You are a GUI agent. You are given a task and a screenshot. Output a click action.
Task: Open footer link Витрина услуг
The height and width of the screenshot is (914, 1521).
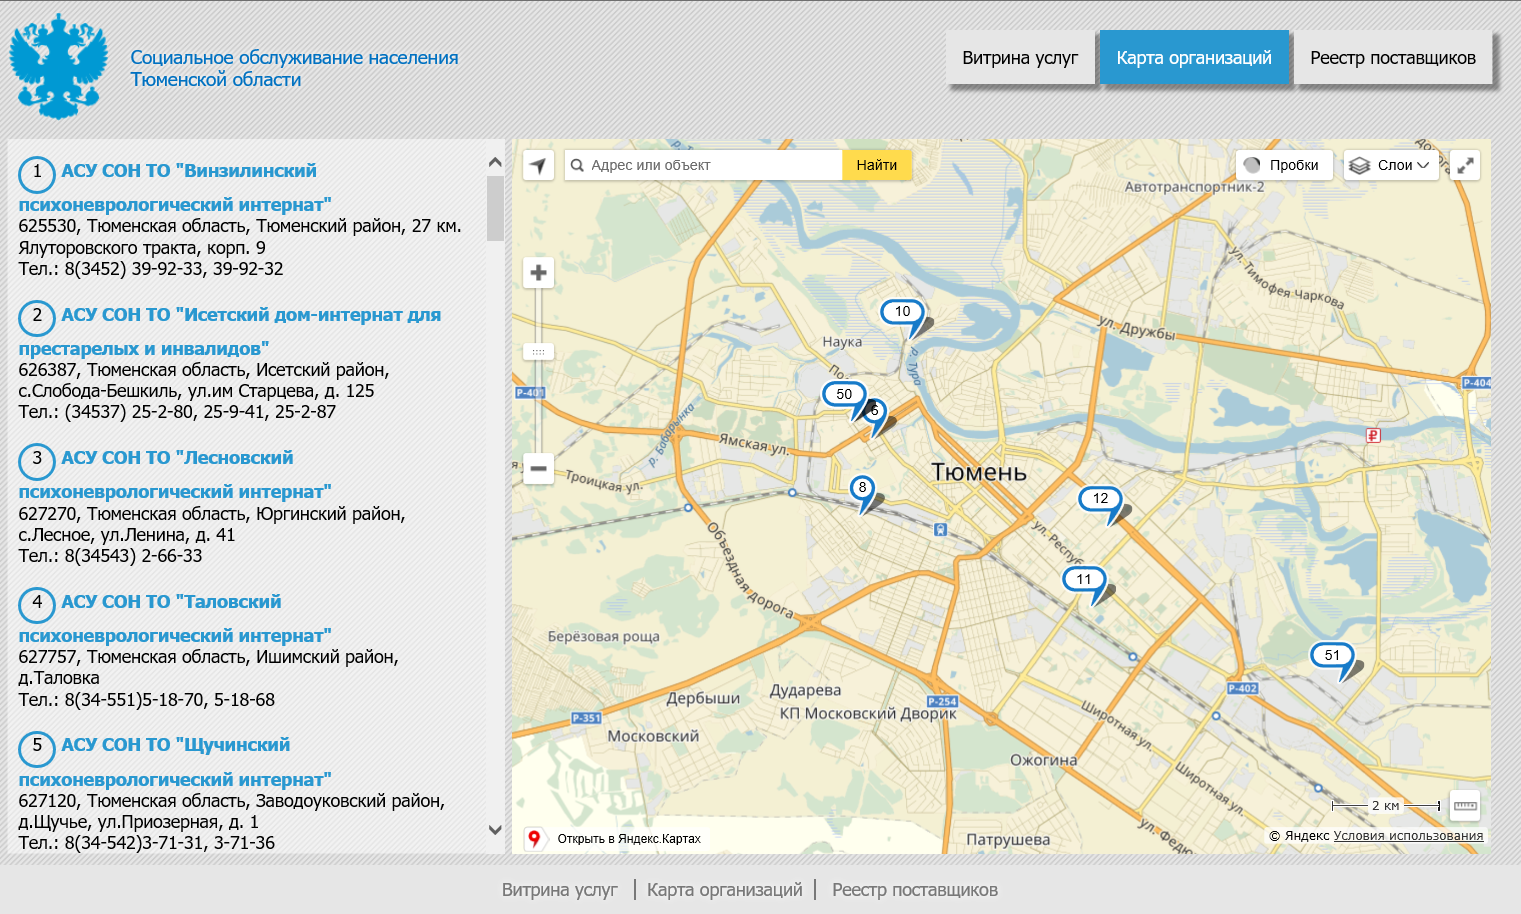tap(560, 890)
